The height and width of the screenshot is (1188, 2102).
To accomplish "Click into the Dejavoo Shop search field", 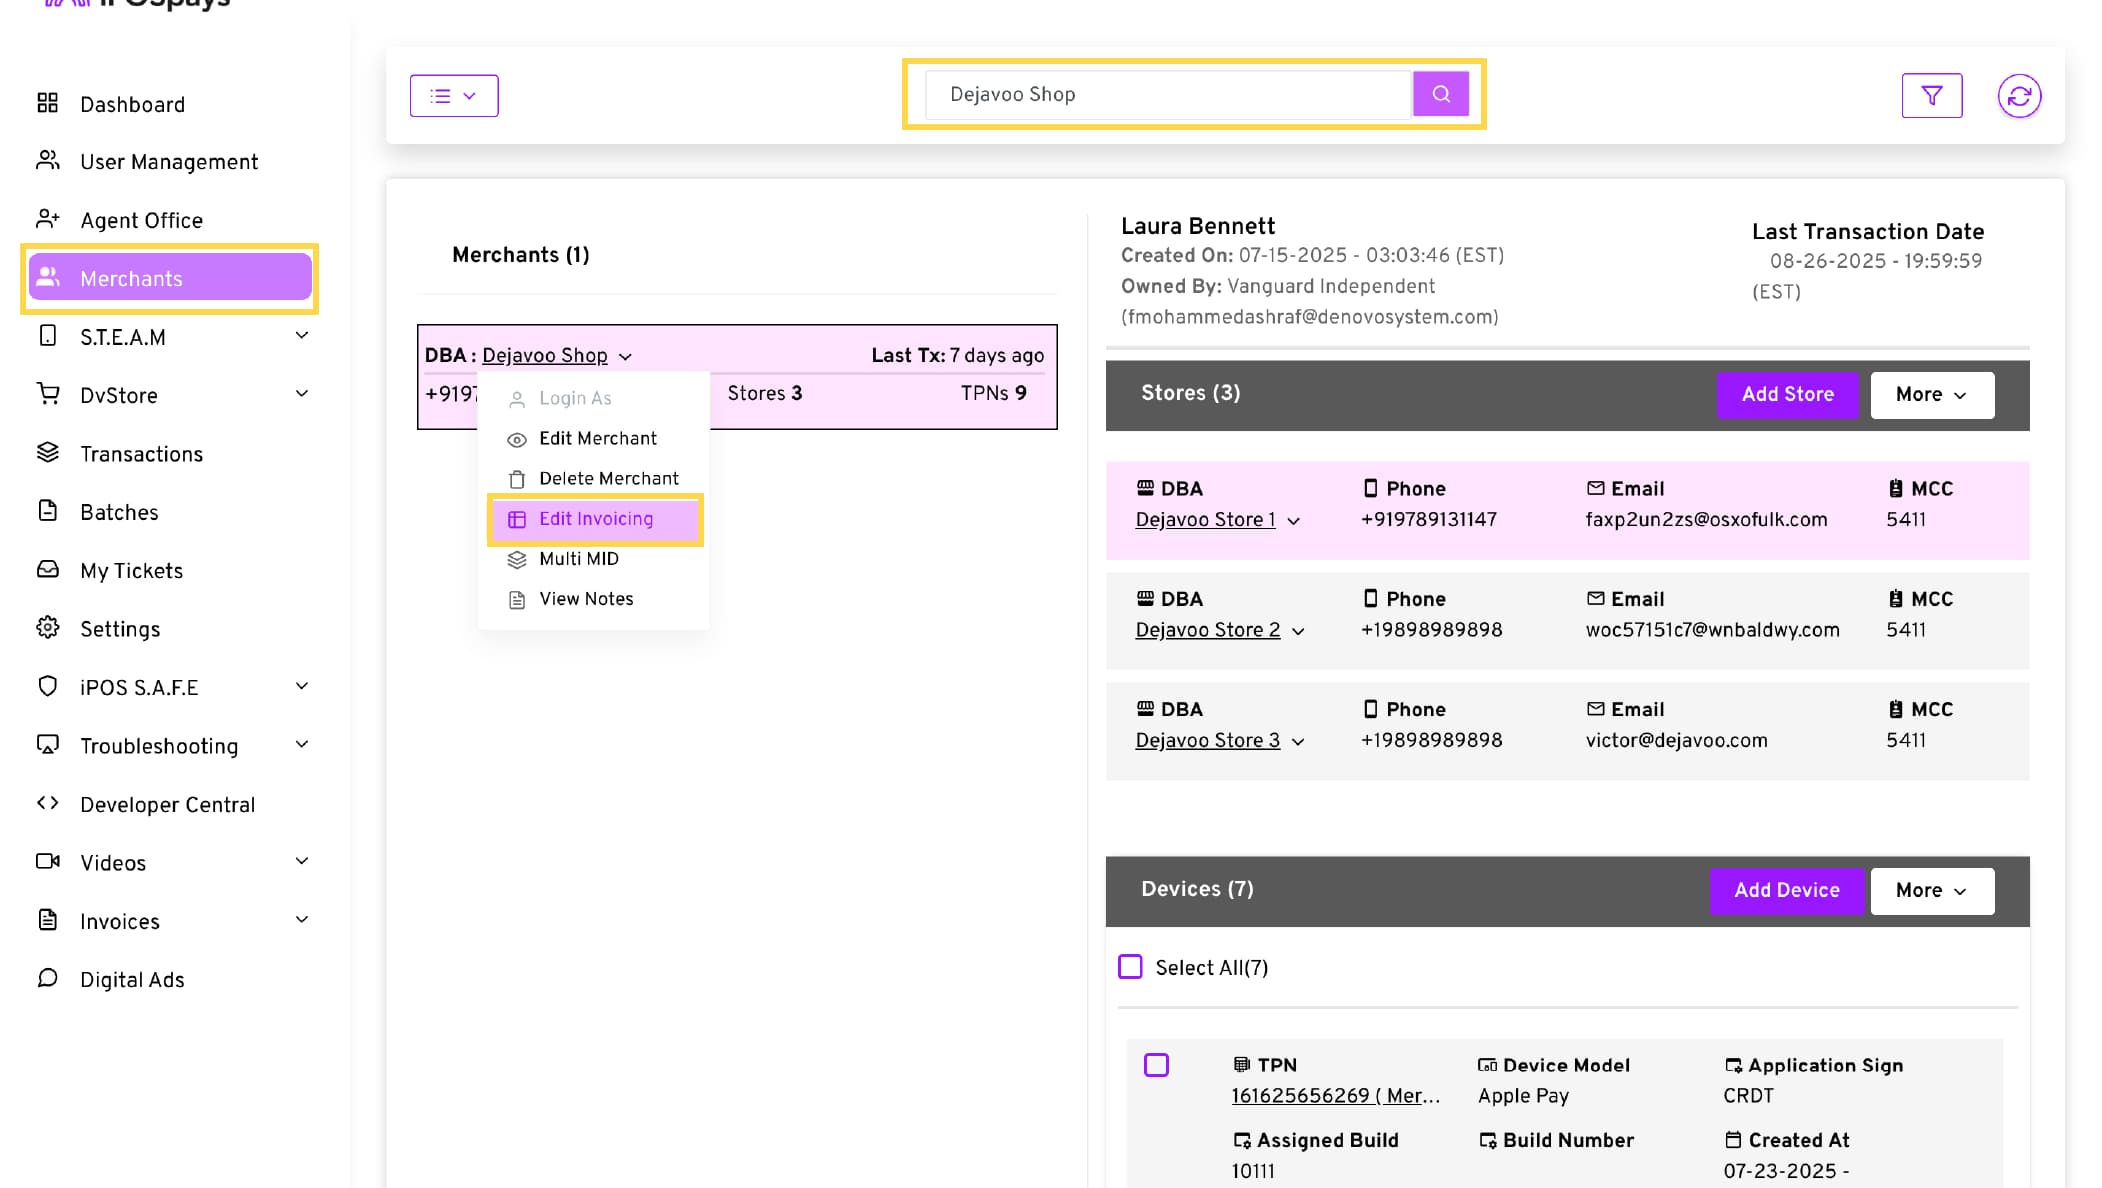I will coord(1166,94).
